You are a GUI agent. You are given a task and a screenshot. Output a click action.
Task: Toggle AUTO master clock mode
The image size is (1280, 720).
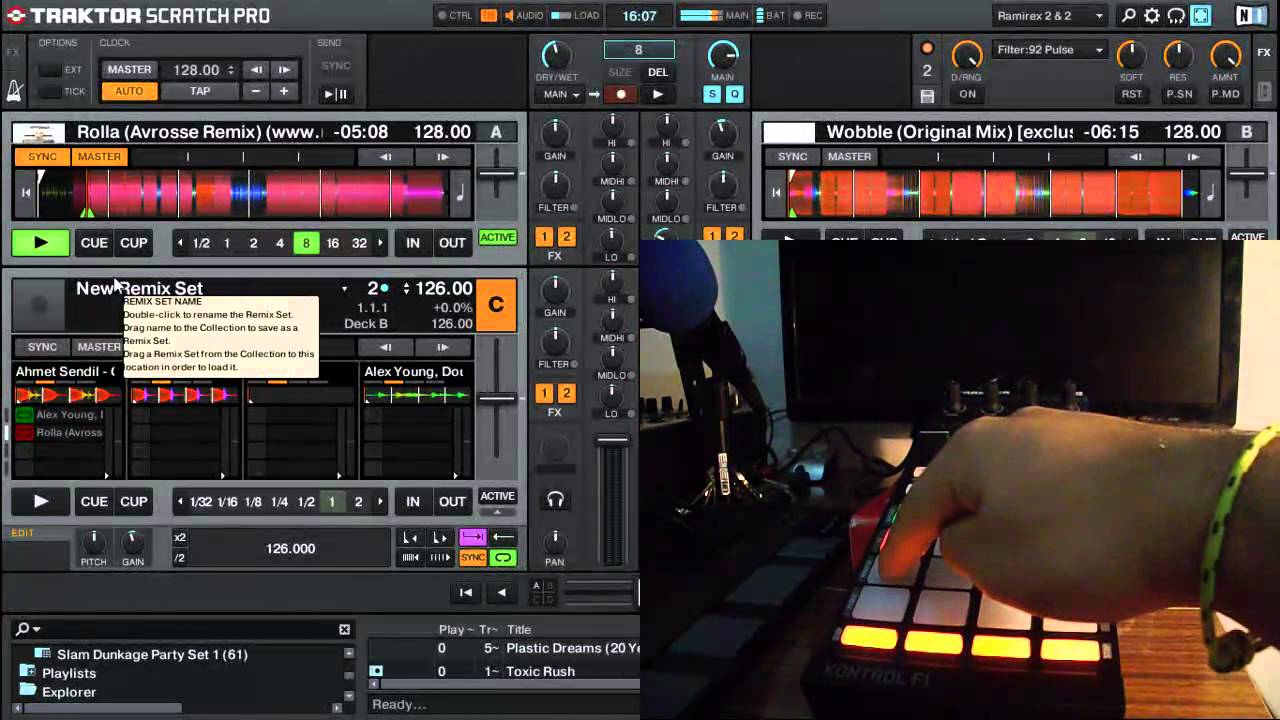129,91
